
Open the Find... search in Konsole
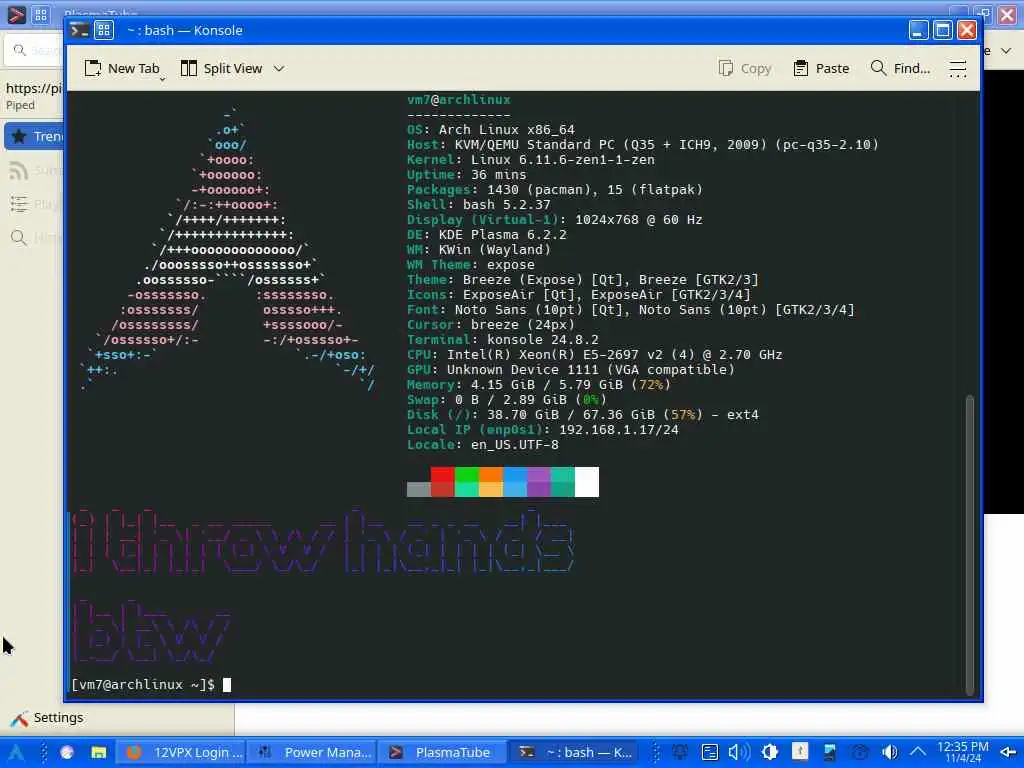[901, 69]
